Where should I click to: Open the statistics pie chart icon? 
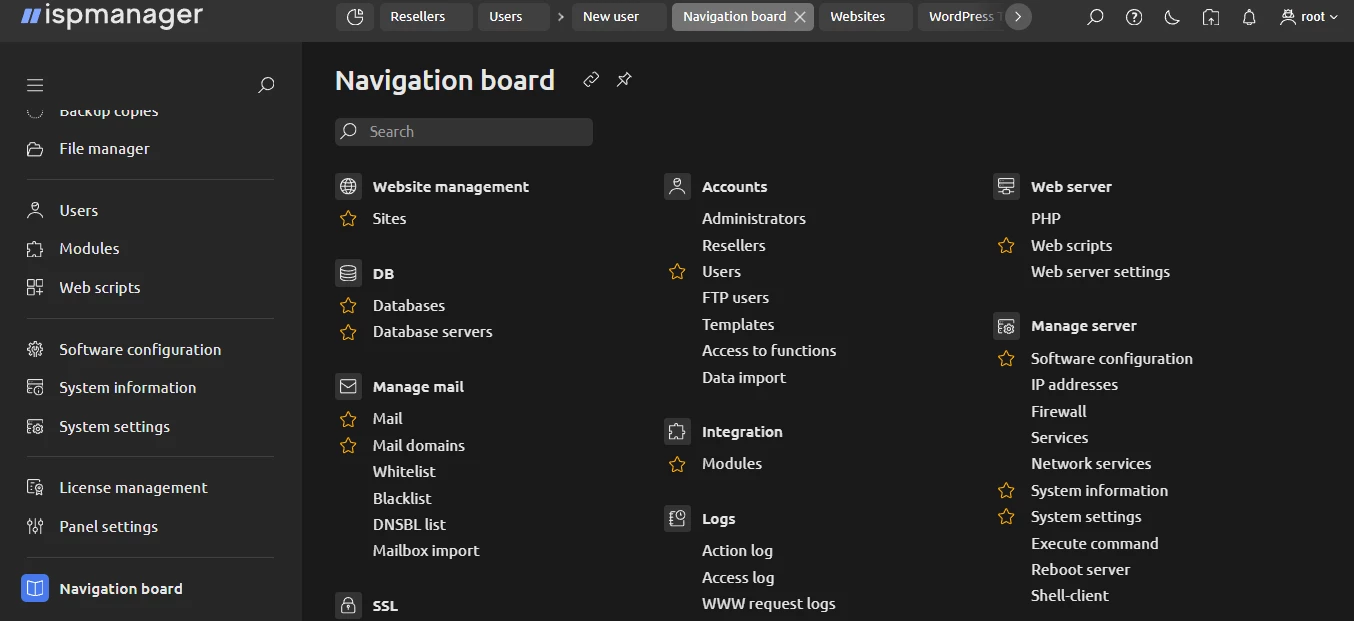point(355,17)
